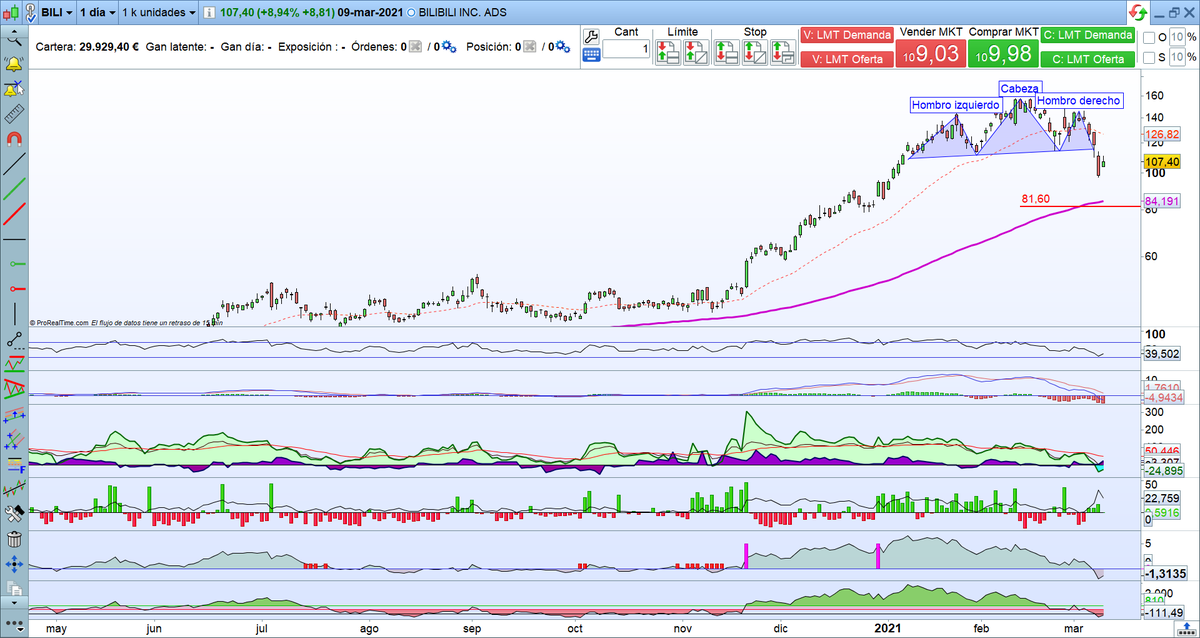1200x638 pixels.
Task: Select the black diagonal line tool
Action: pos(14,164)
